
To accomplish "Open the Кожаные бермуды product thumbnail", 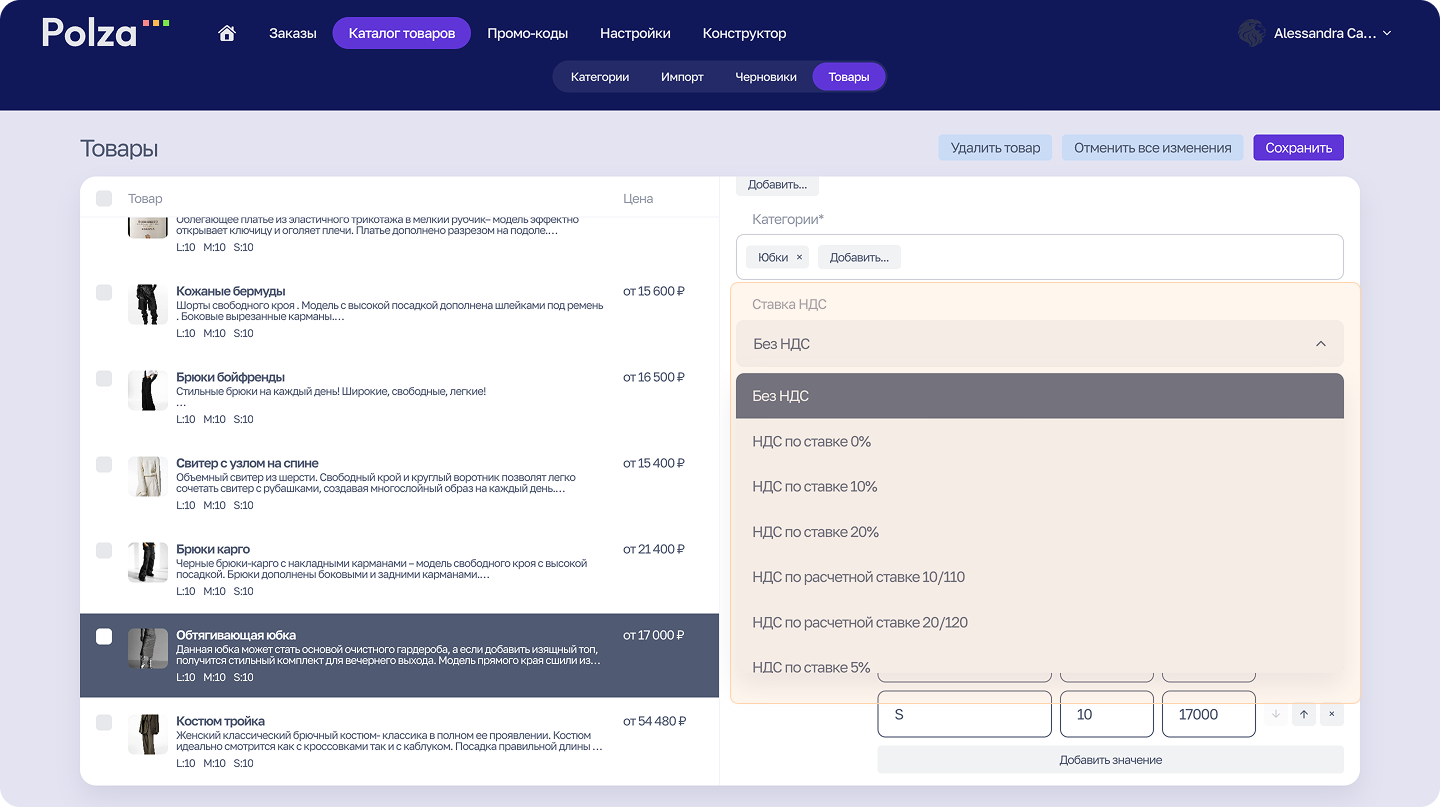I will (x=148, y=304).
